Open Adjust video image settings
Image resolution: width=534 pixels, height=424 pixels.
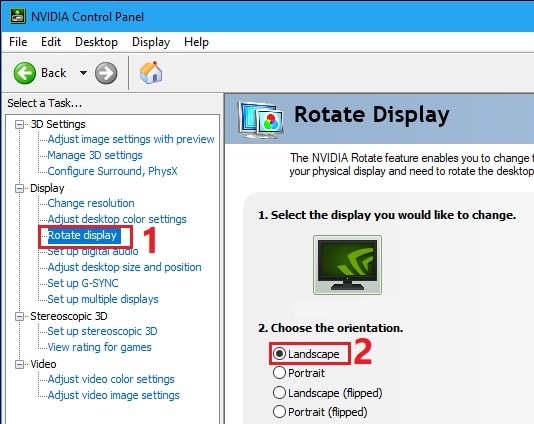[113, 395]
